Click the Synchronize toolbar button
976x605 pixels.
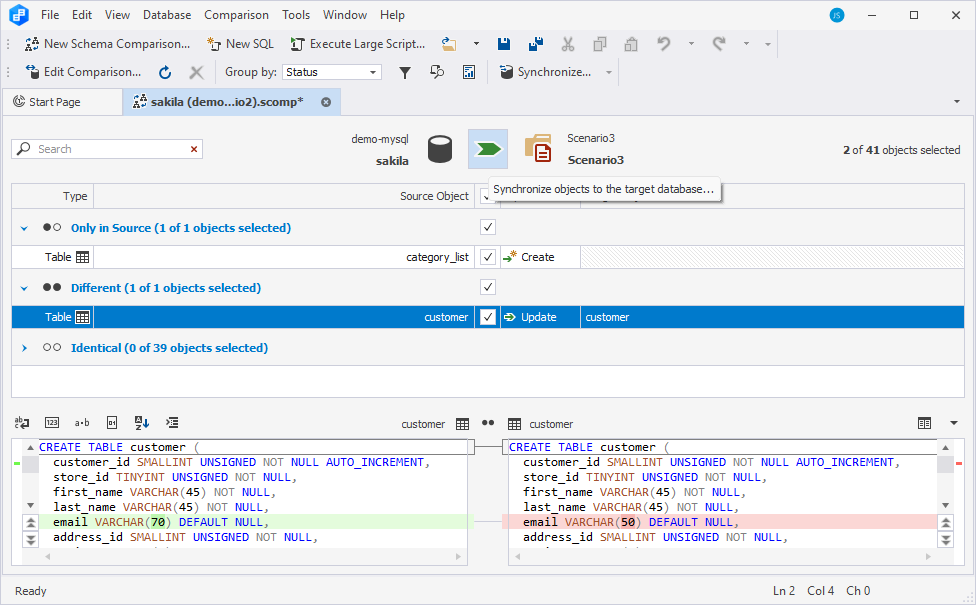(x=546, y=72)
